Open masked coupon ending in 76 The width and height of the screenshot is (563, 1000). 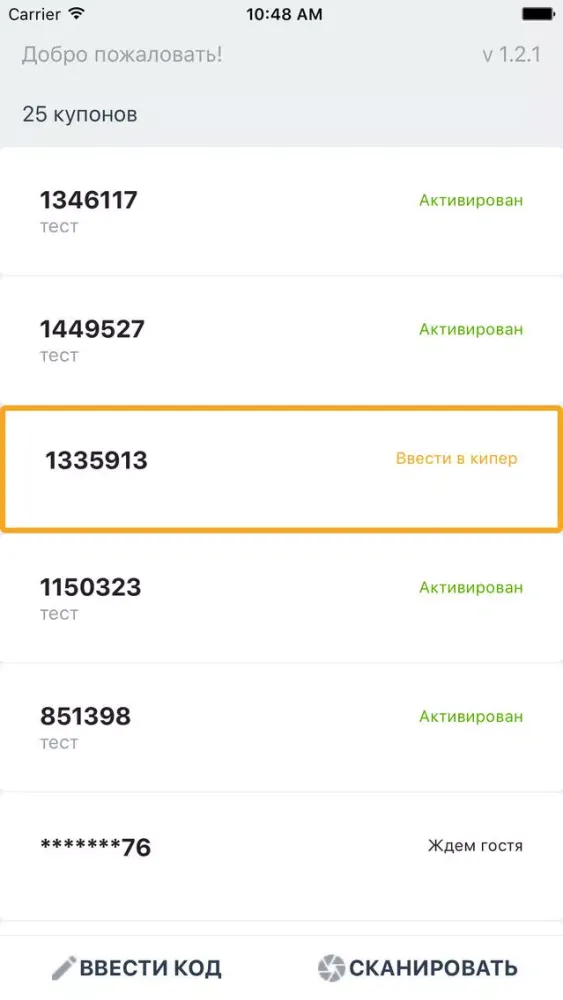pos(281,857)
